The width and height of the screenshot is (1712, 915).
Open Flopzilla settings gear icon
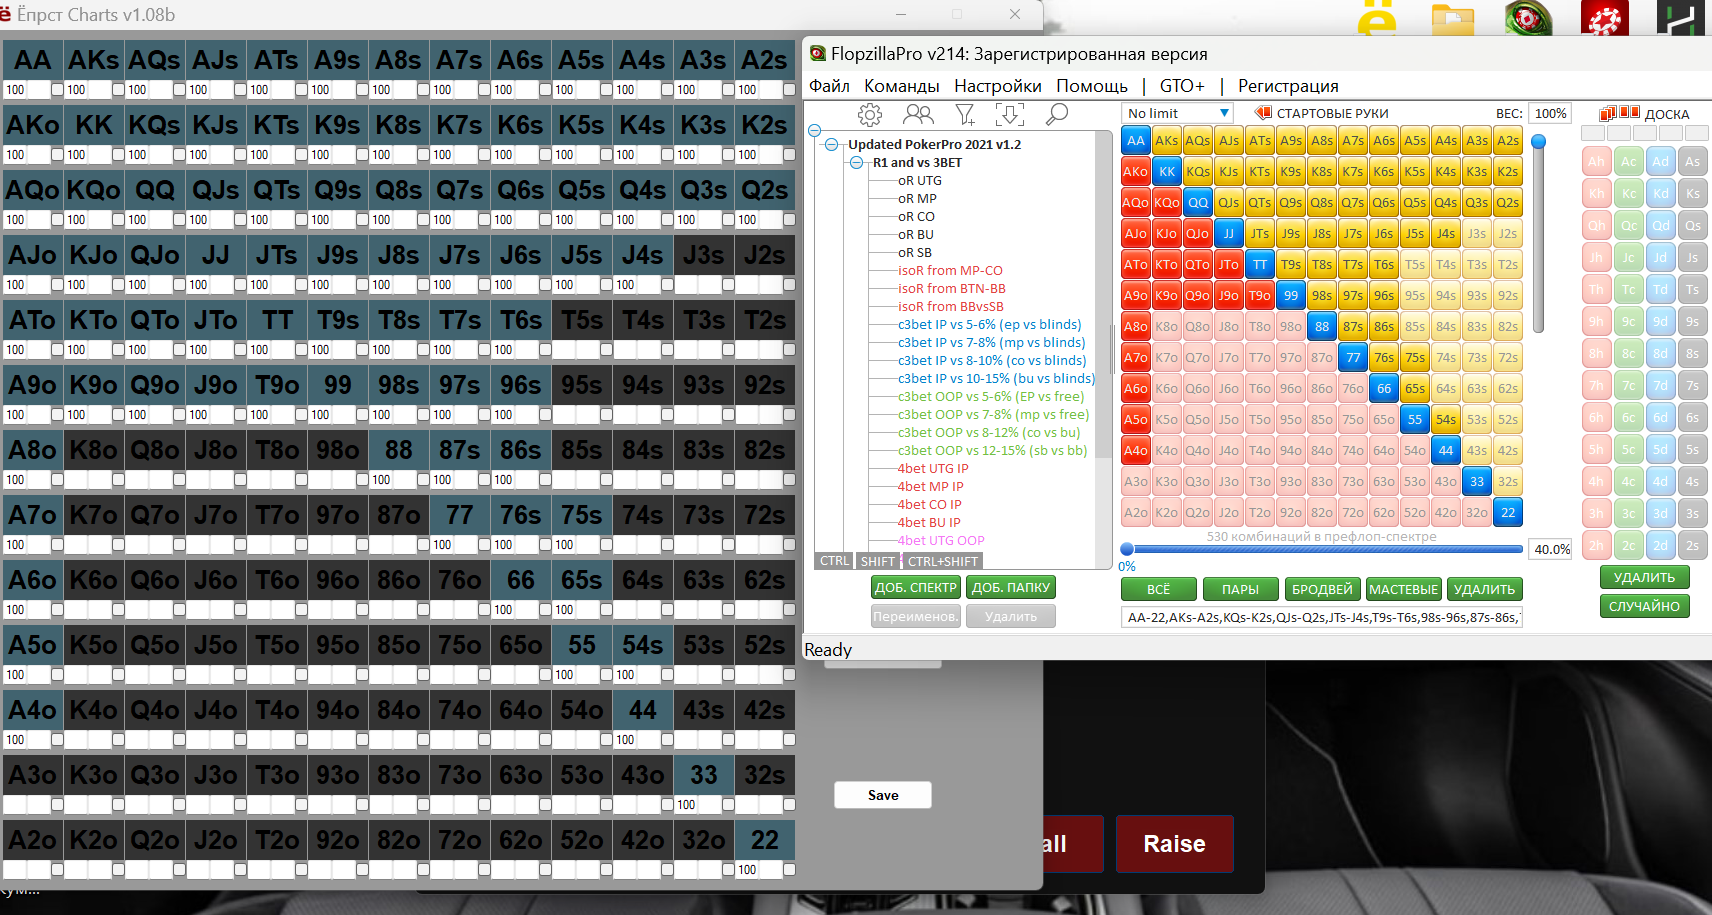point(870,115)
